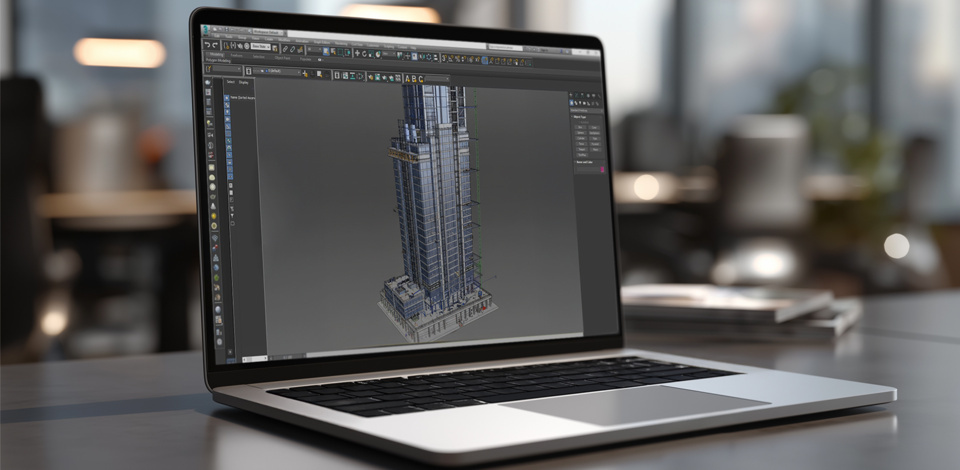Choose the Shapes category icon
The height and width of the screenshot is (470, 960).
point(576,103)
